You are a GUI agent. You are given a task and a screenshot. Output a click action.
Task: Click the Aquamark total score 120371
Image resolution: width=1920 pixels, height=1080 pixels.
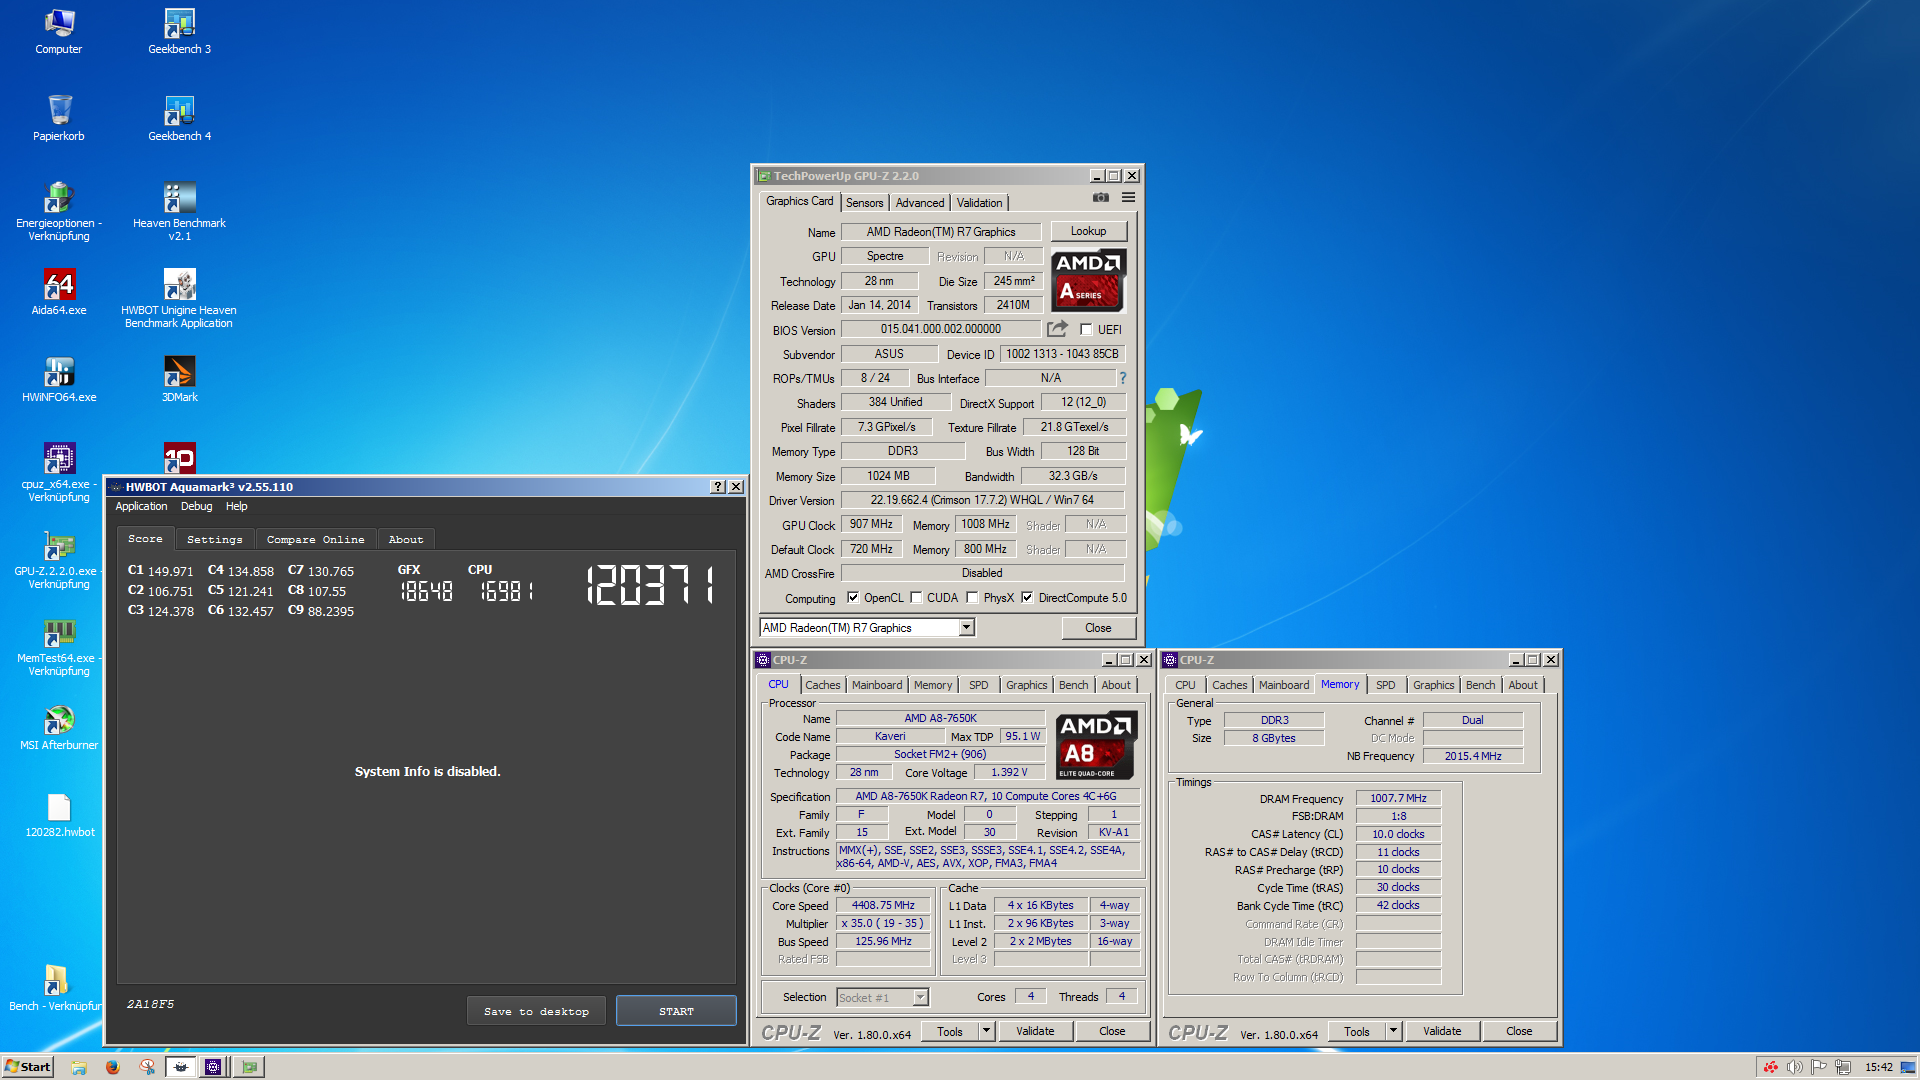[651, 585]
